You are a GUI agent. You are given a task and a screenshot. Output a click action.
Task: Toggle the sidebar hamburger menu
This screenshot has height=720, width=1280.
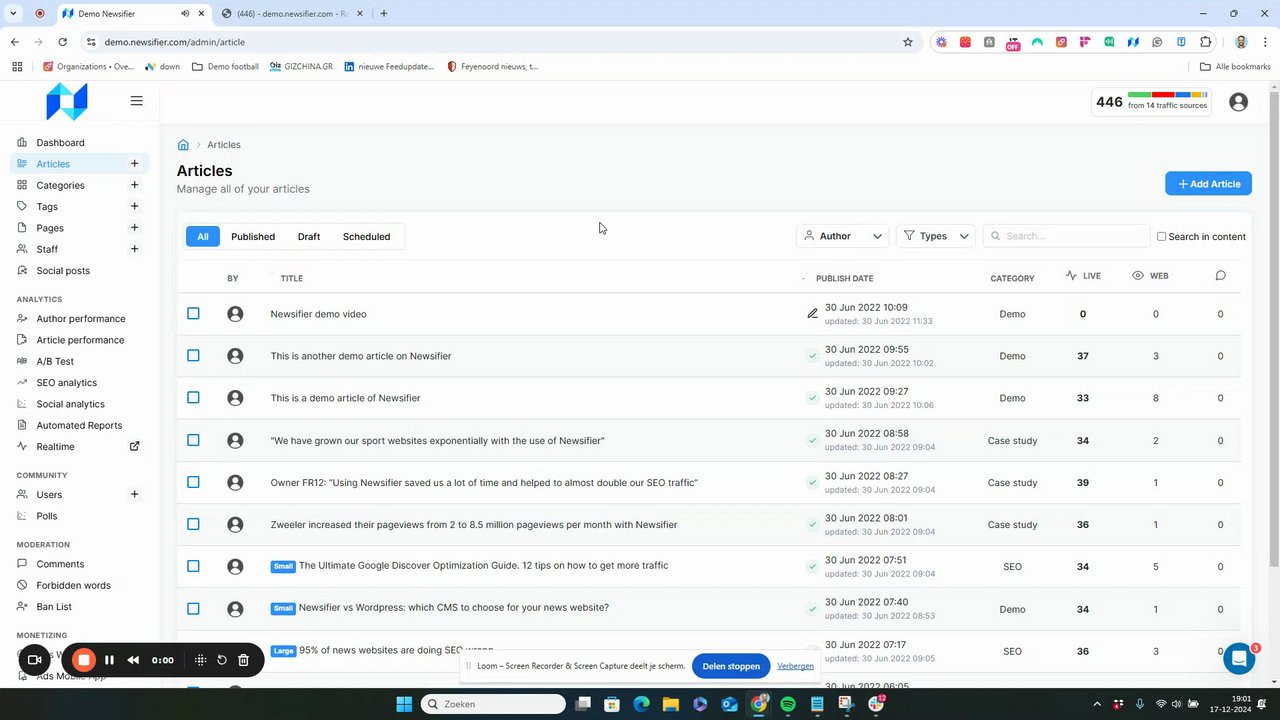136,101
